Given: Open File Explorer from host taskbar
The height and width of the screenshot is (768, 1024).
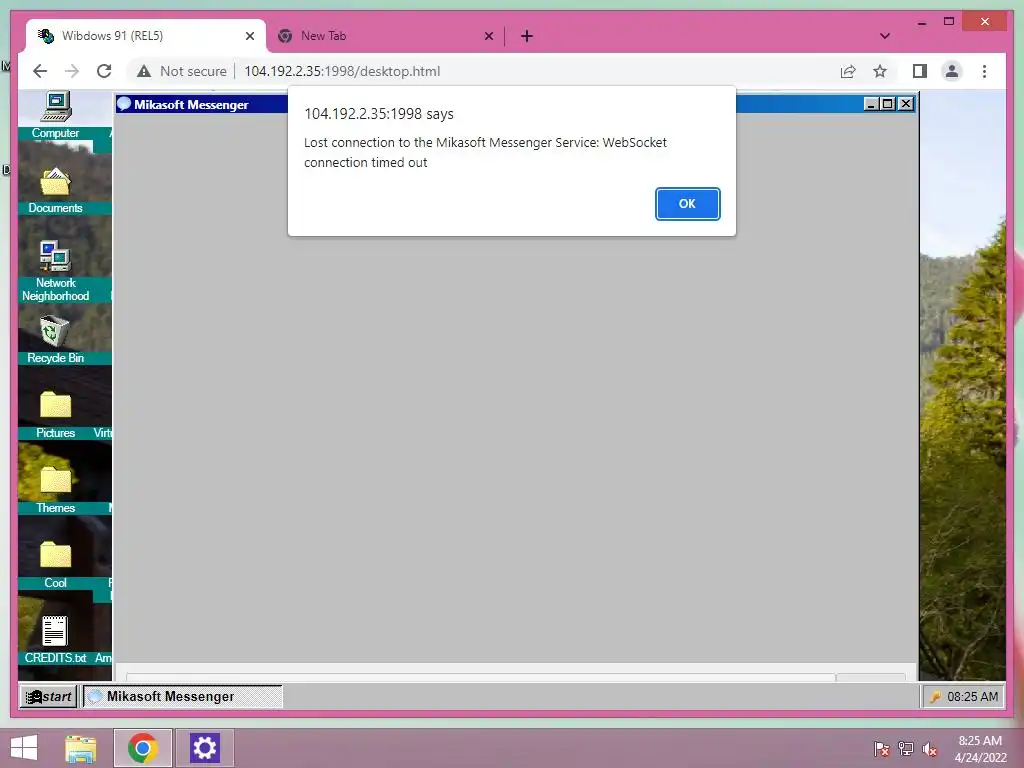Looking at the screenshot, I should click(81, 748).
